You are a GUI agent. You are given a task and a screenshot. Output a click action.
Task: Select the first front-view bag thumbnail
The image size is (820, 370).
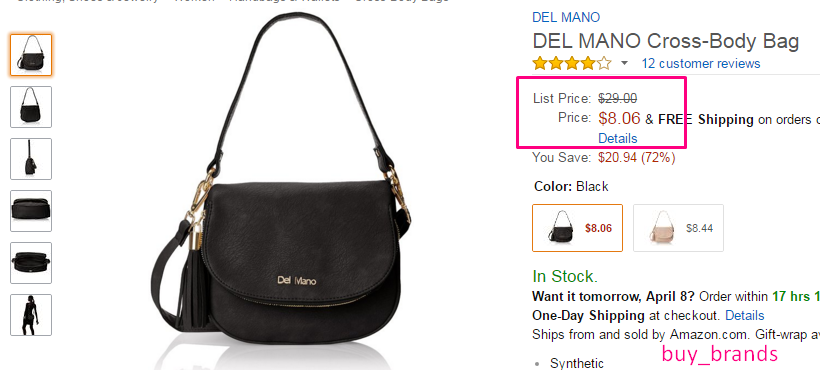pos(31,55)
